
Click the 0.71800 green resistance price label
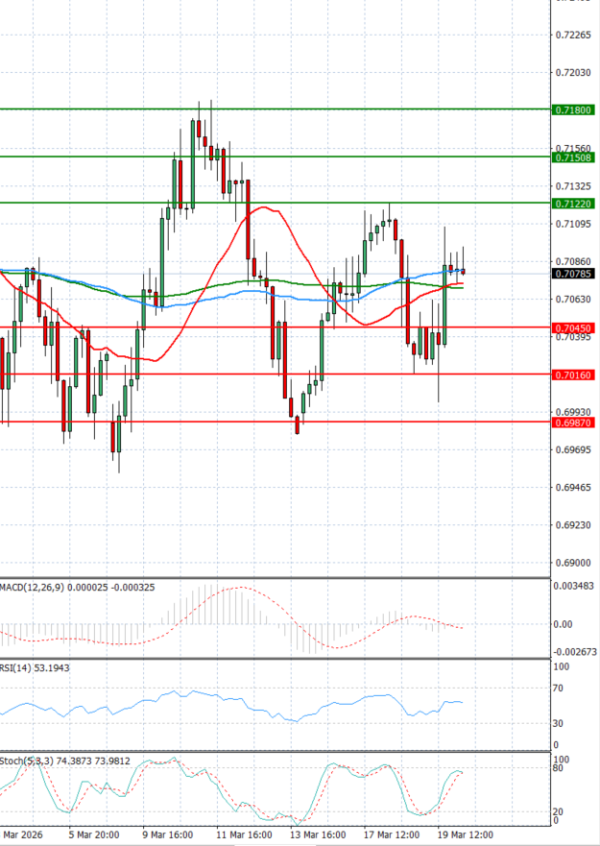point(573,109)
